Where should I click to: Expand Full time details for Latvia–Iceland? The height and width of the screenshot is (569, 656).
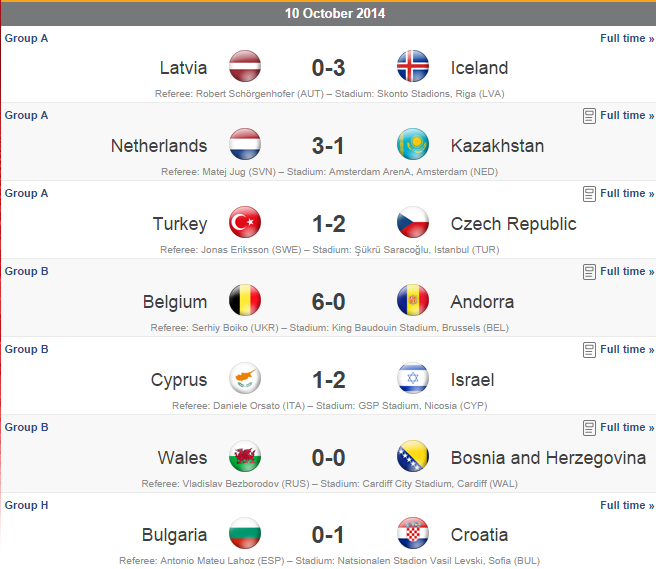click(627, 38)
